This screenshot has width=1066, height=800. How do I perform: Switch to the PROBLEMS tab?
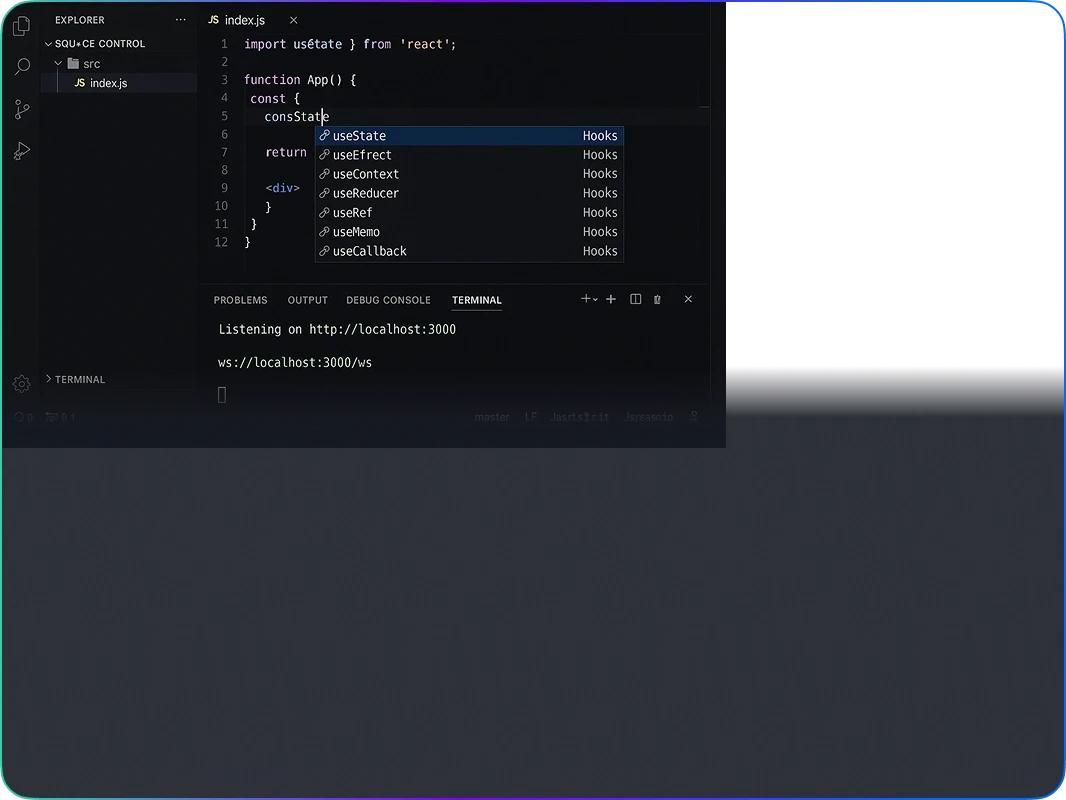coord(240,300)
